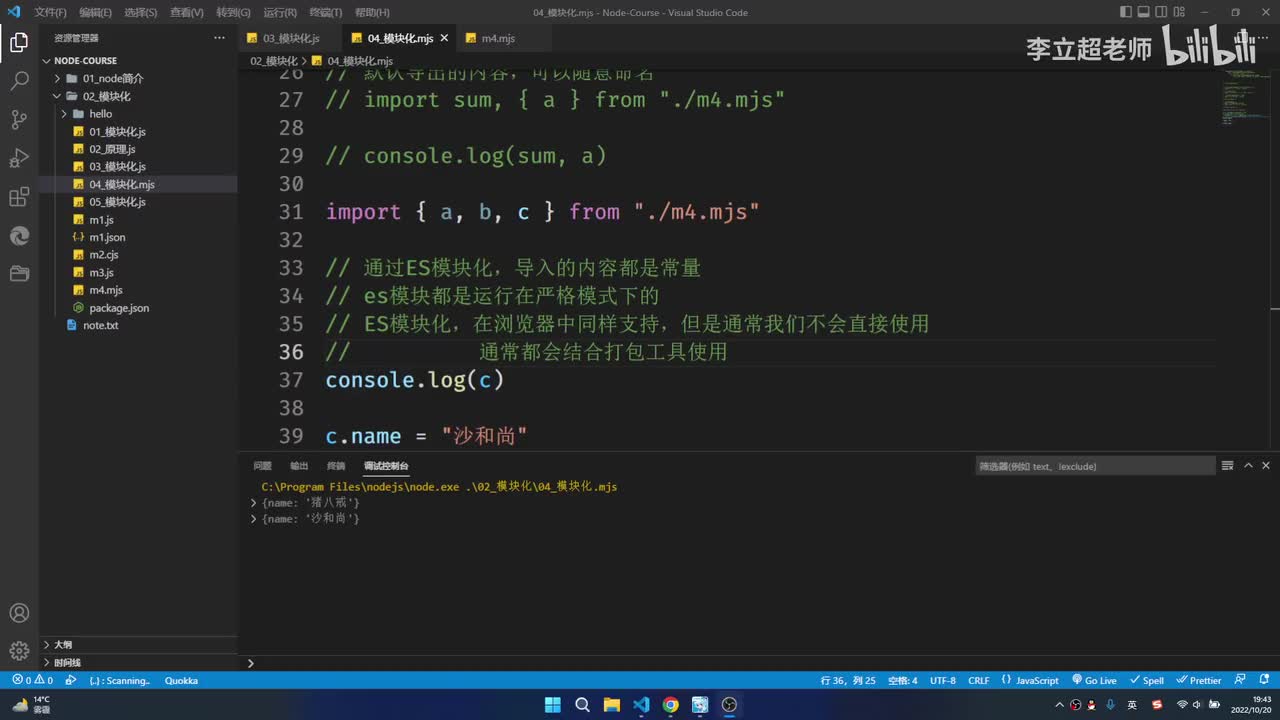This screenshot has height=720, width=1280.
Task: Toggle the Spell checker status item
Action: [1147, 680]
